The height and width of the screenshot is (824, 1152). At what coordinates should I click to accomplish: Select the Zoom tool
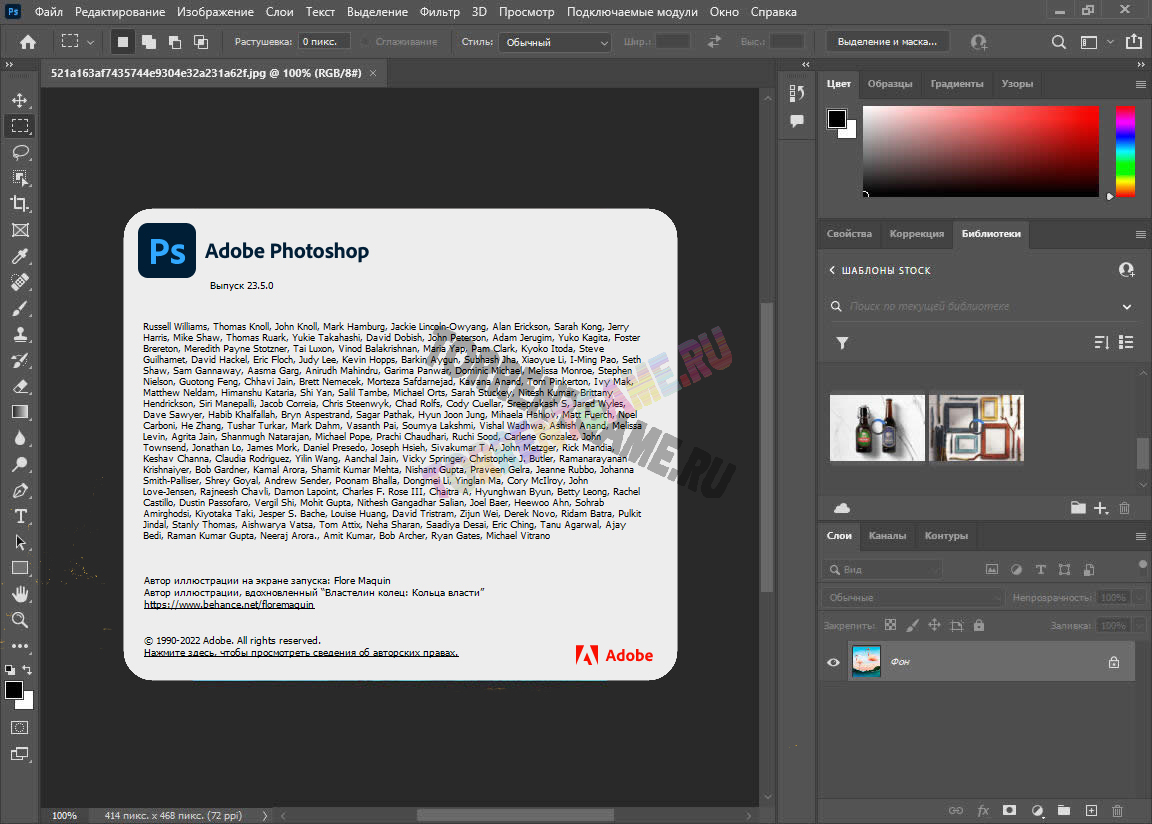(x=20, y=620)
